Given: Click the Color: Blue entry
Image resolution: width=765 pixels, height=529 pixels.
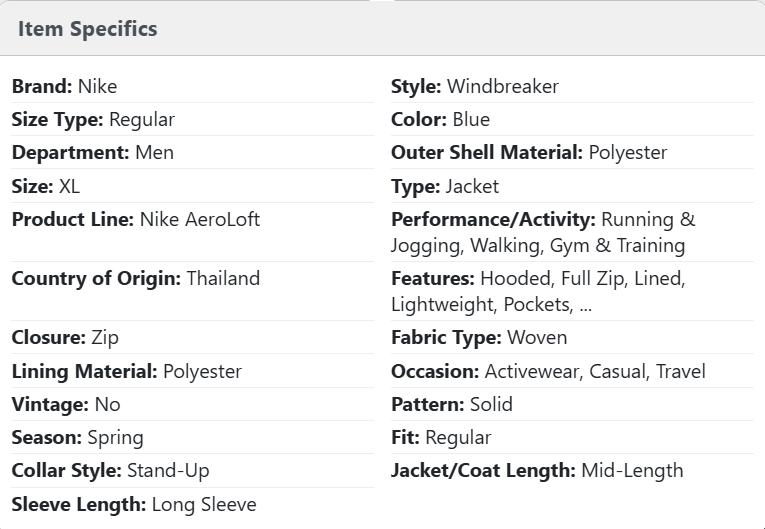Looking at the screenshot, I should coord(572,120).
